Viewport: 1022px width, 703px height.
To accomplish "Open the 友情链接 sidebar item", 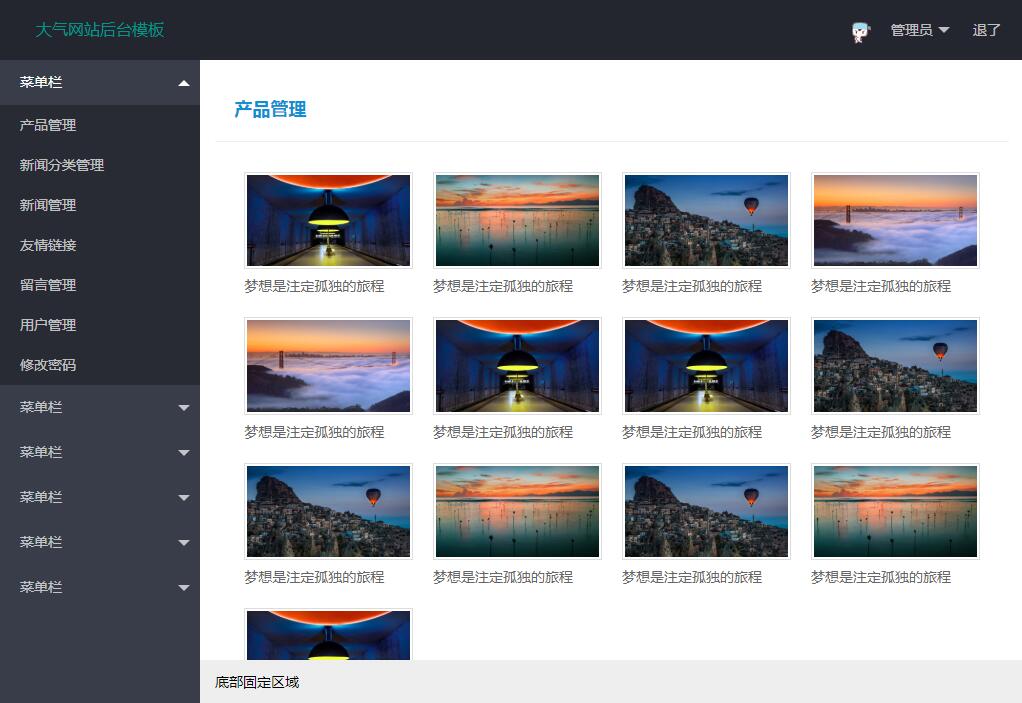I will pyautogui.click(x=48, y=245).
